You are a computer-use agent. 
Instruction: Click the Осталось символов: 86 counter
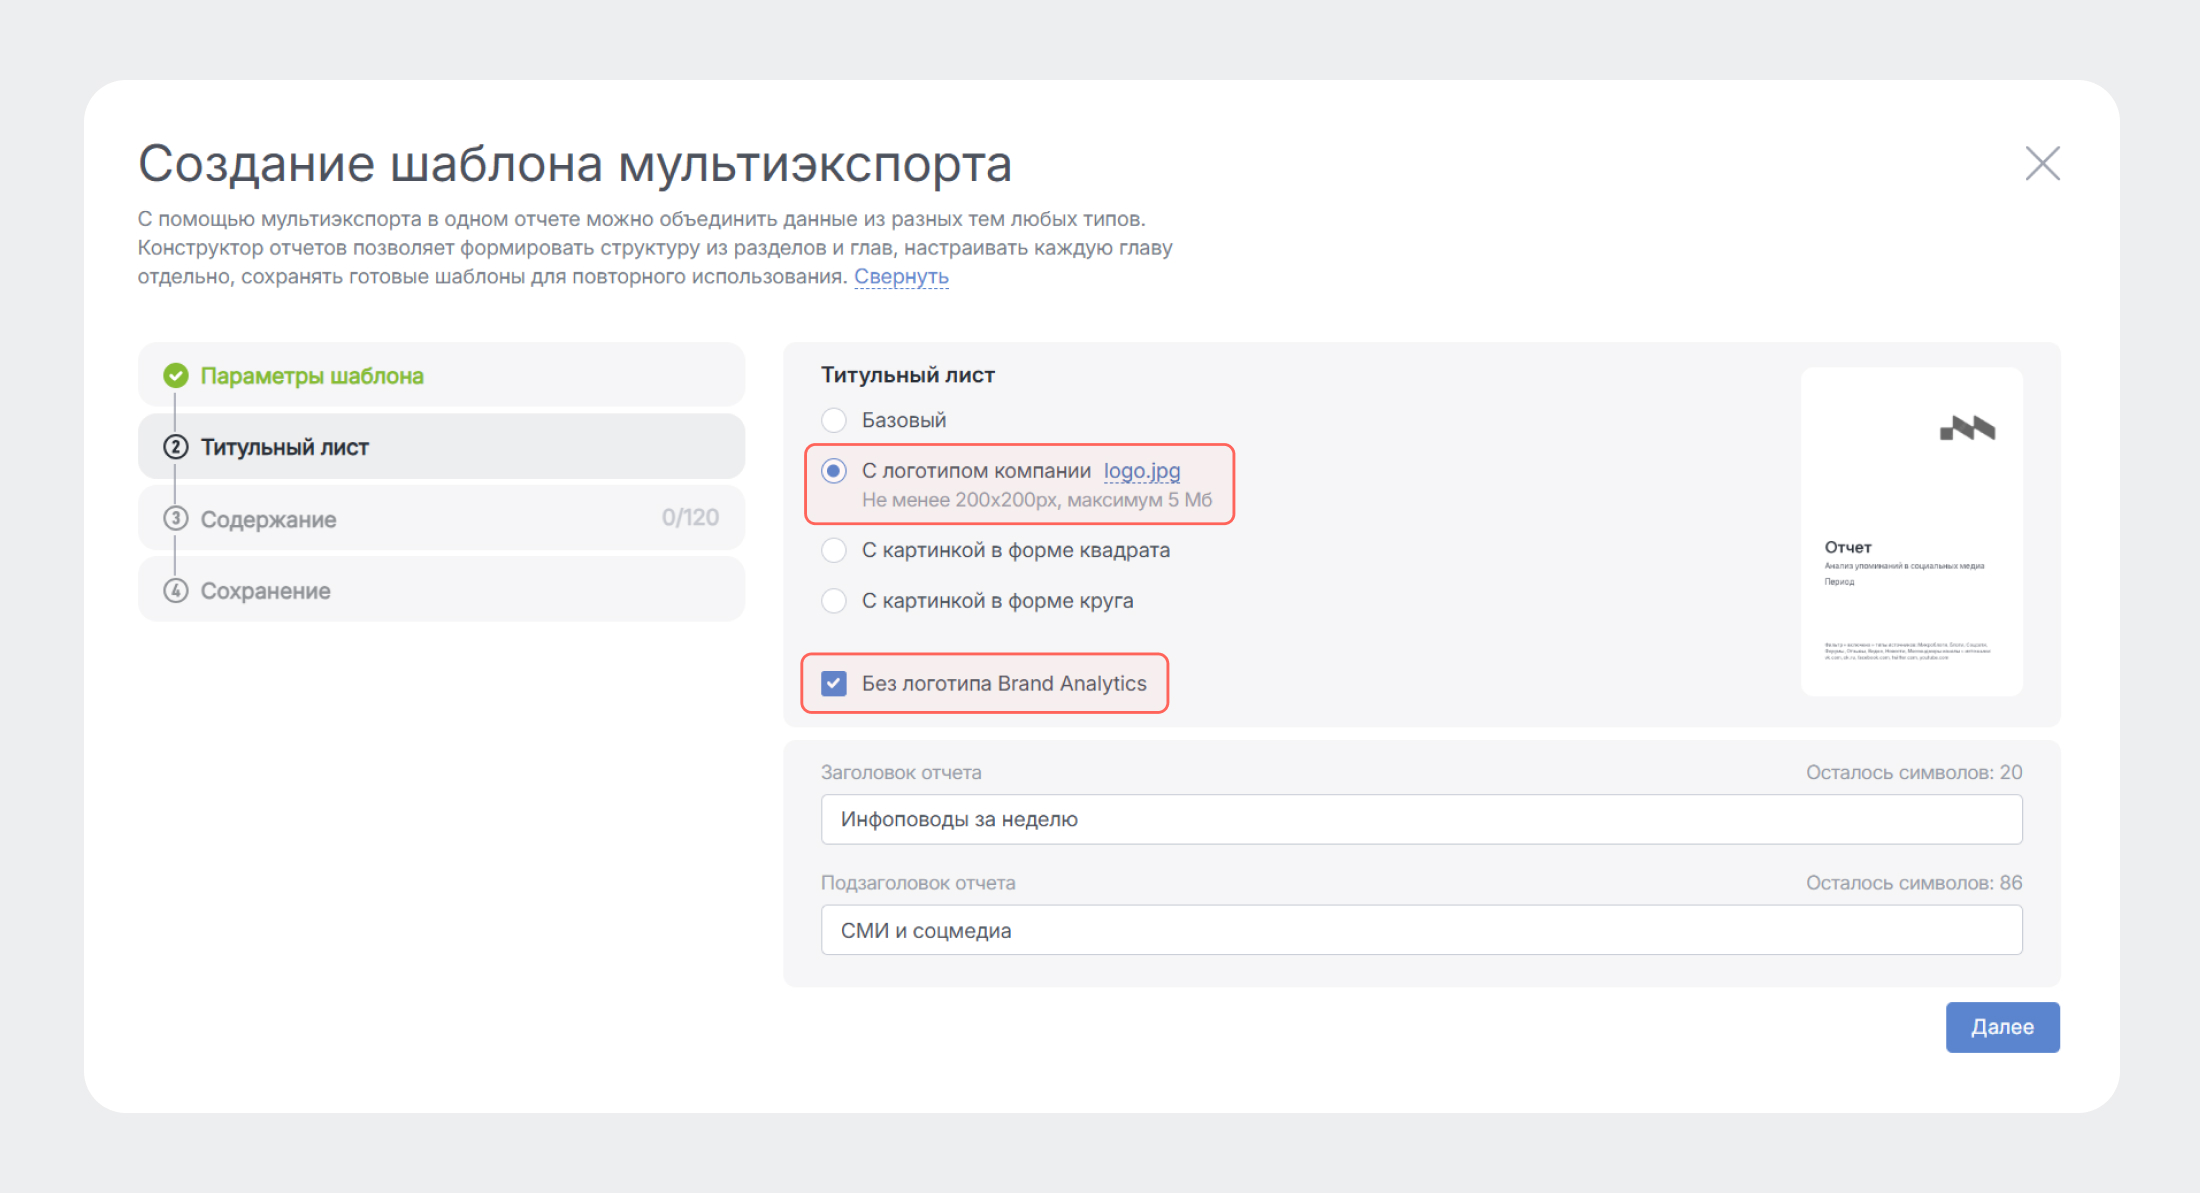(x=1914, y=883)
